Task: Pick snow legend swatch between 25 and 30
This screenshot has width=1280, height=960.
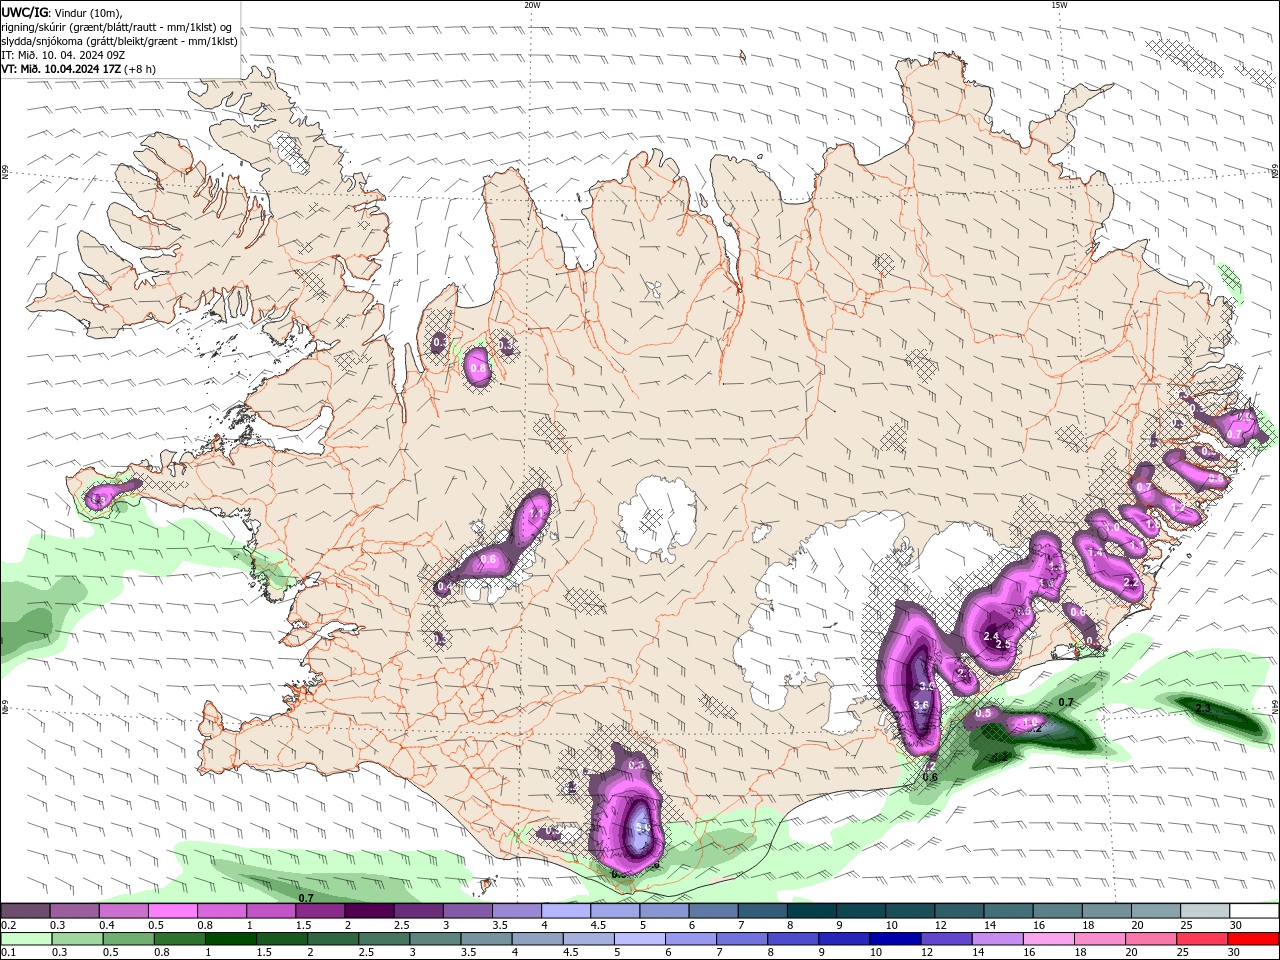Action: point(1204,911)
